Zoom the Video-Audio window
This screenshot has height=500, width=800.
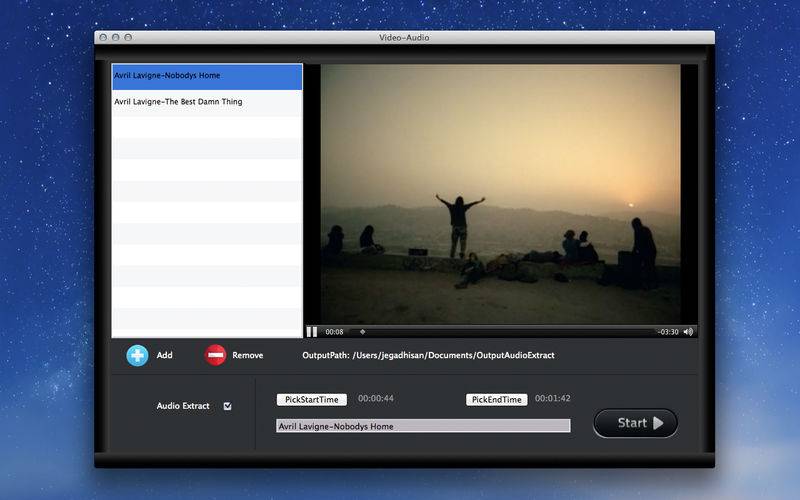tap(128, 37)
